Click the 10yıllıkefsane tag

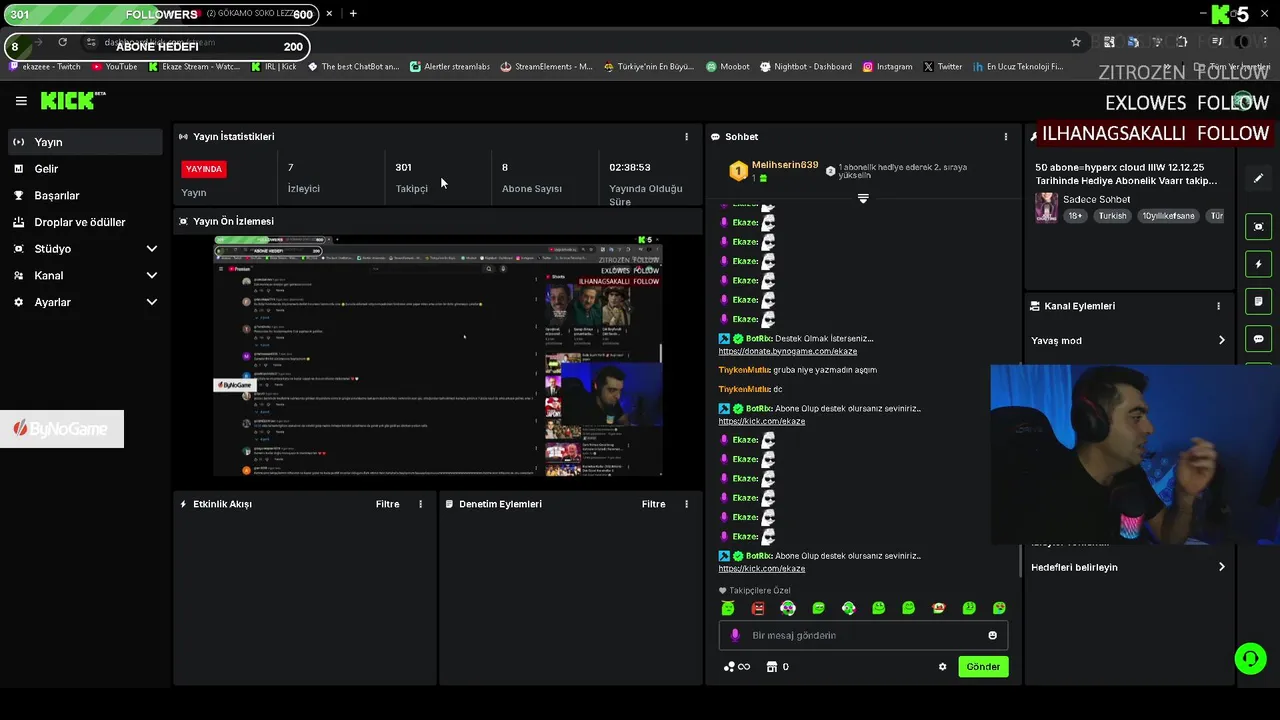pyautogui.click(x=1168, y=216)
